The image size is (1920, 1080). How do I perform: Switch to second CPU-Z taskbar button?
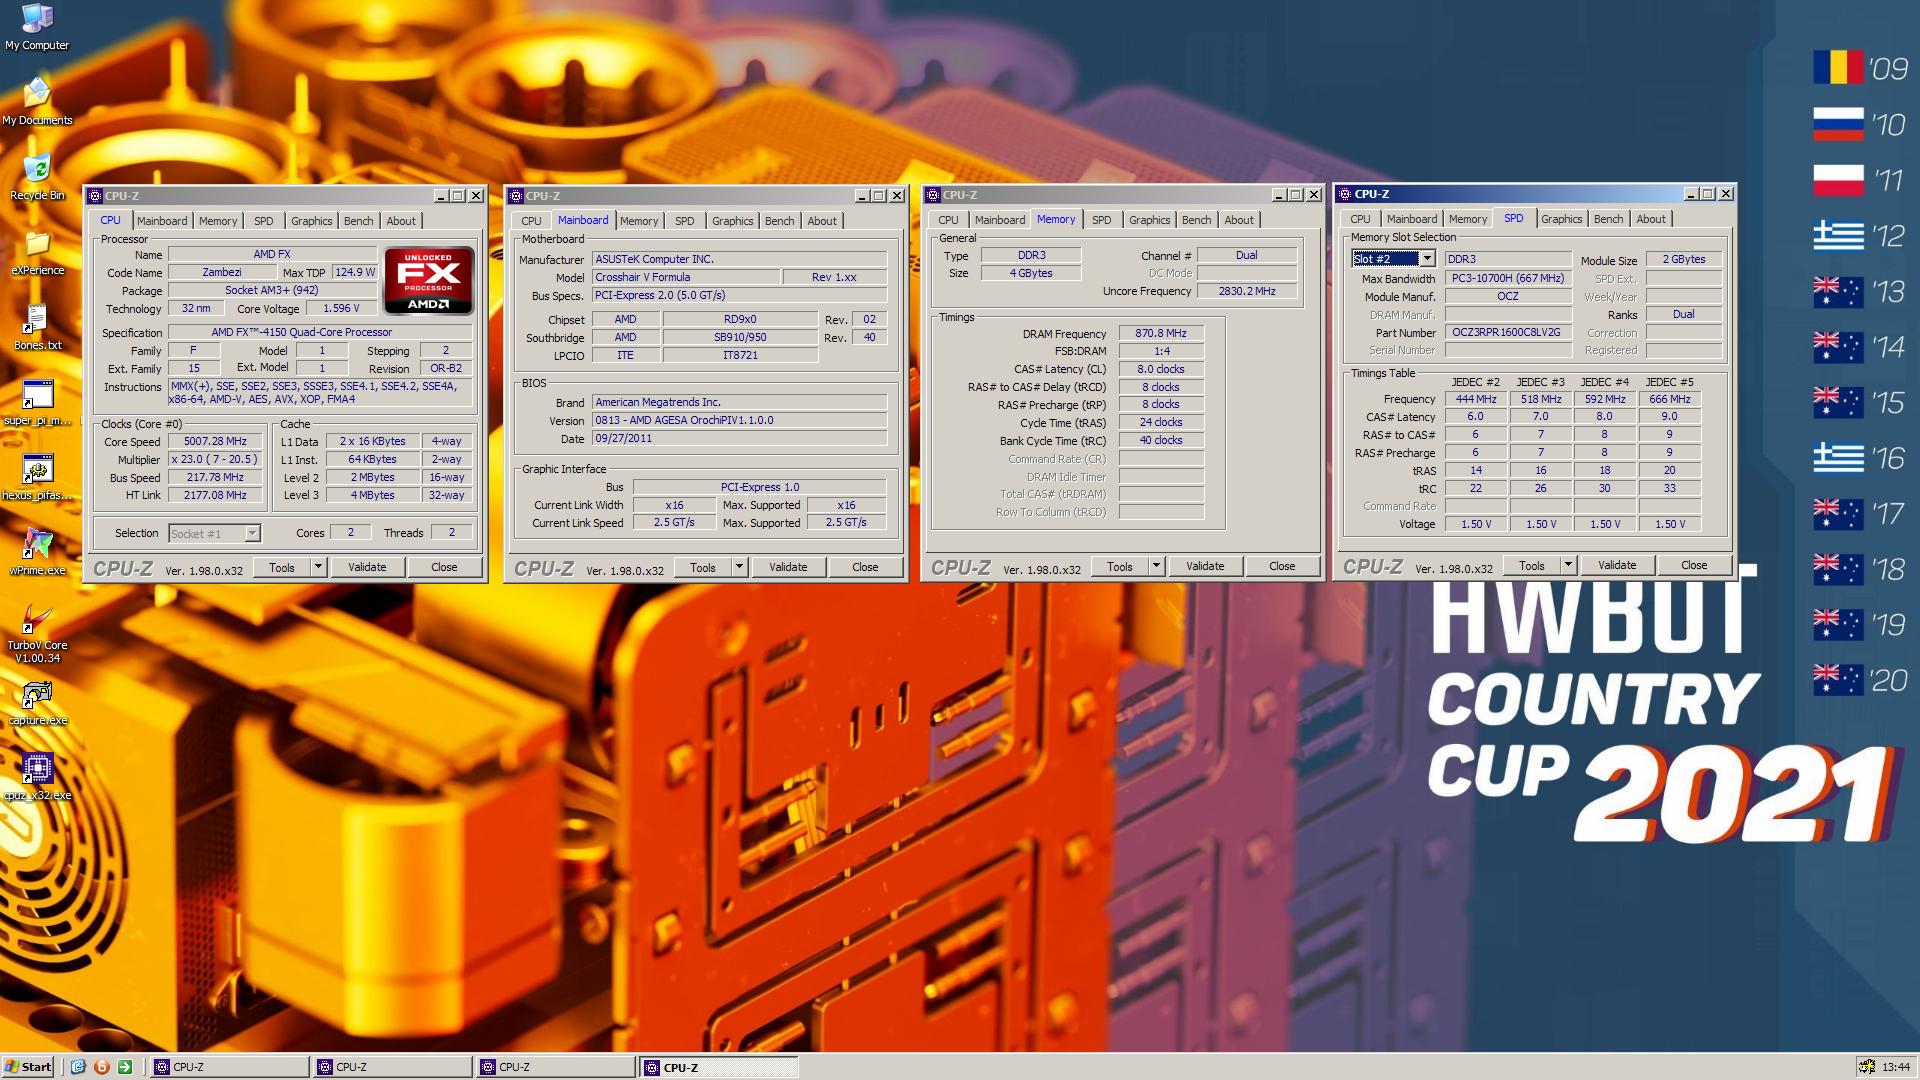392,1067
